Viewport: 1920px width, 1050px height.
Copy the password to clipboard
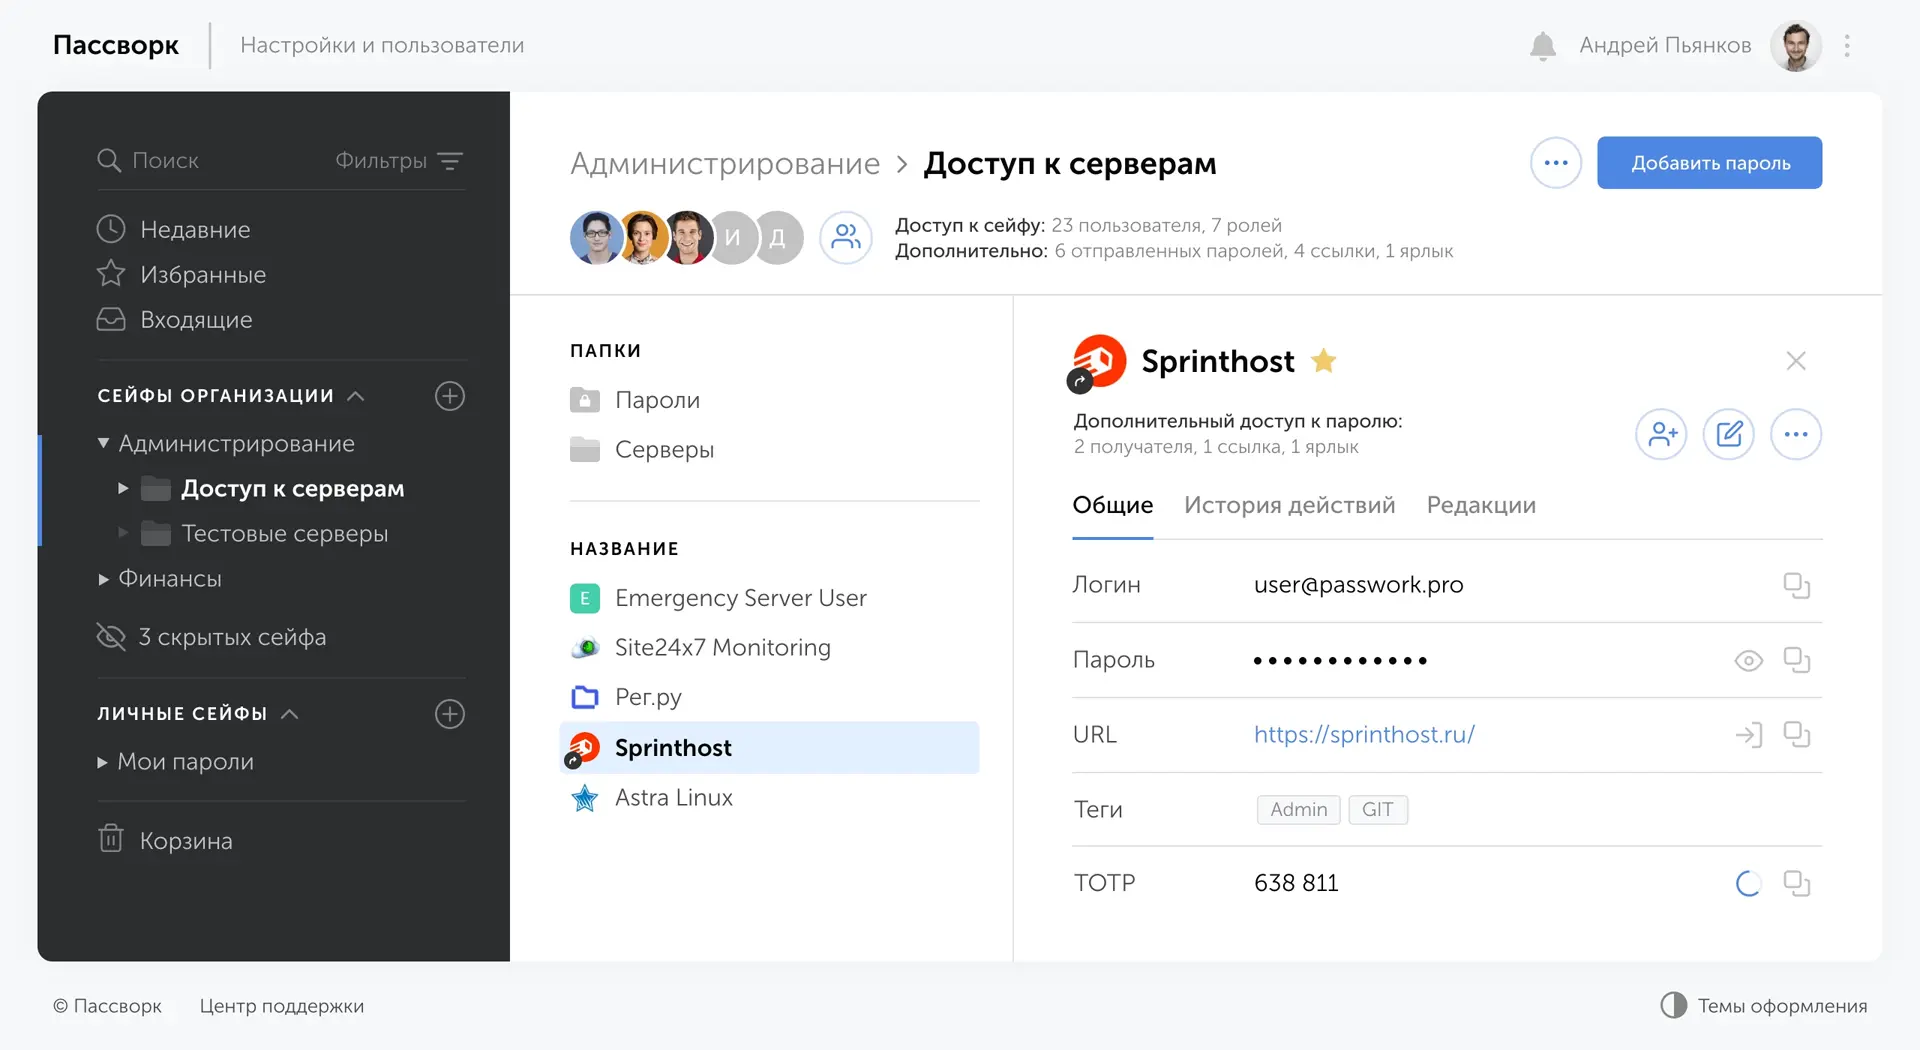[1799, 660]
